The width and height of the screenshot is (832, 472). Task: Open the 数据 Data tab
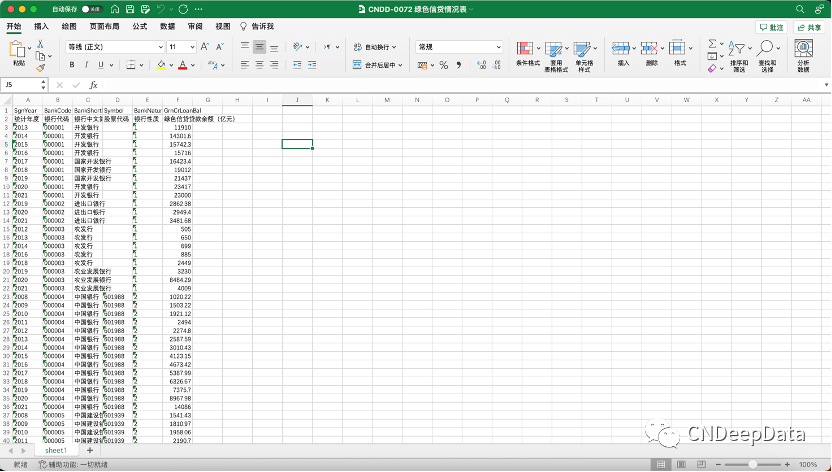click(168, 27)
